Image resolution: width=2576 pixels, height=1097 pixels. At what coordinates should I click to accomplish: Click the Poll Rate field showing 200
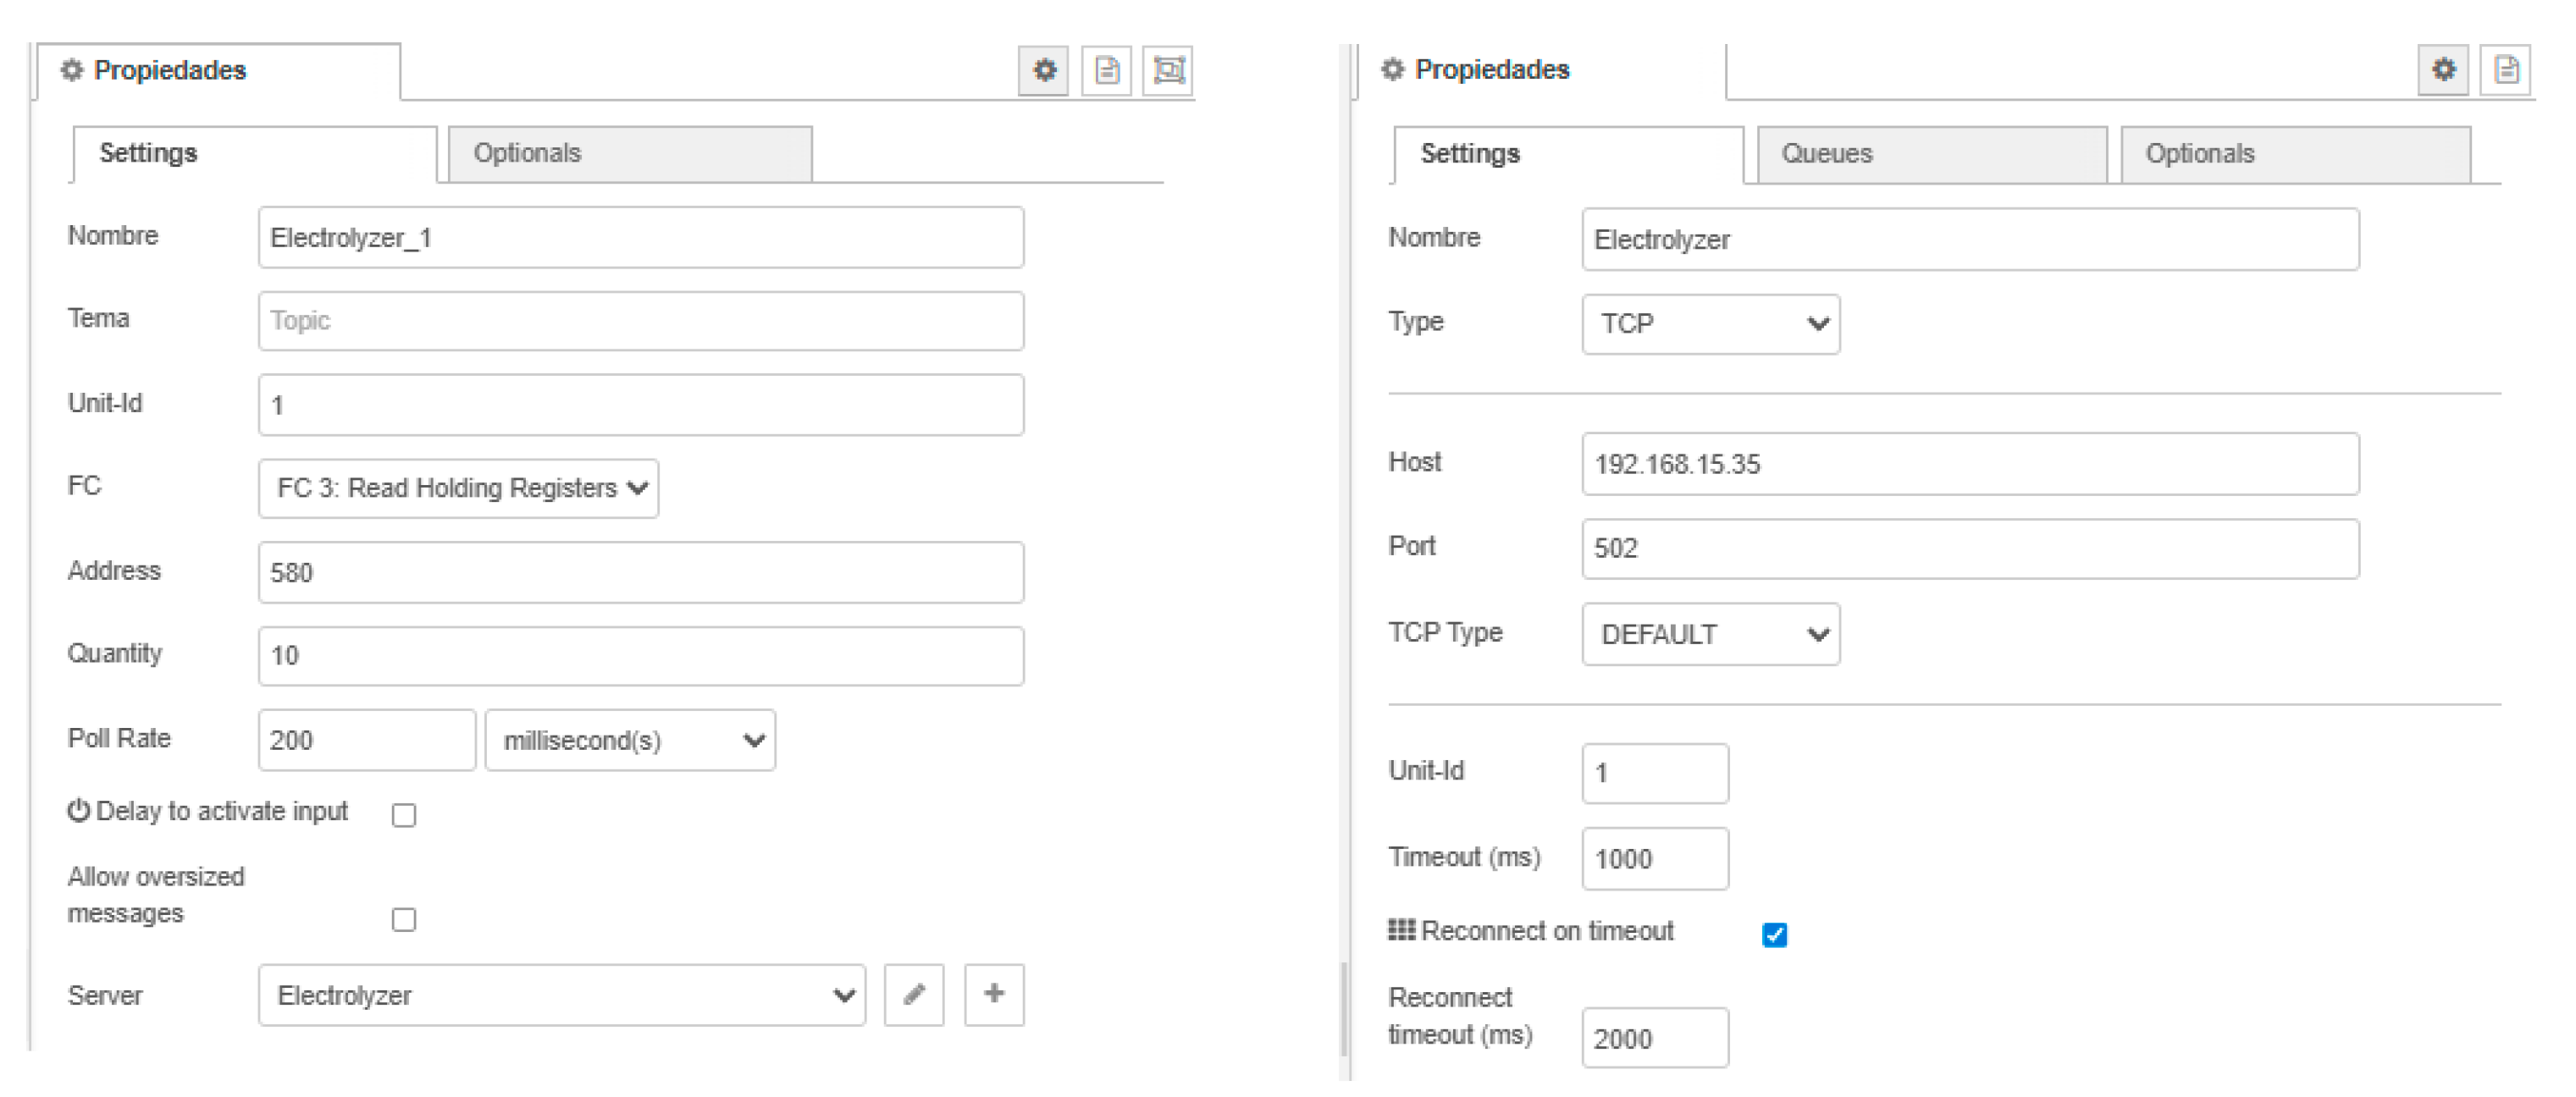tap(367, 740)
